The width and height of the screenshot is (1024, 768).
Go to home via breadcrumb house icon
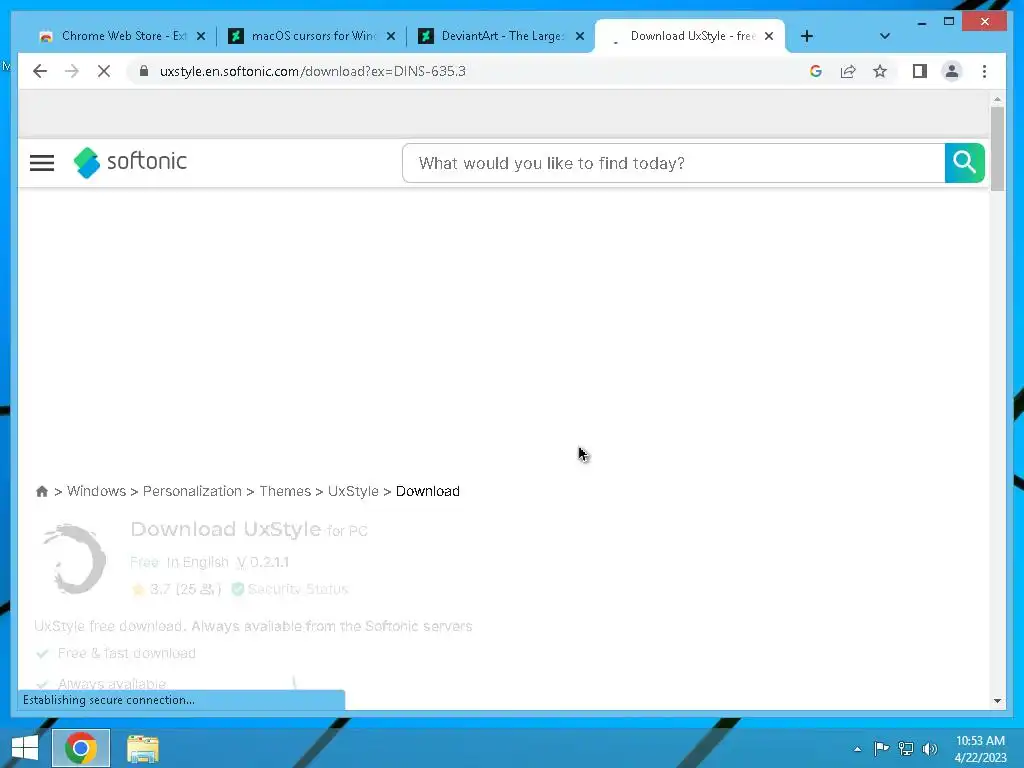click(x=42, y=491)
